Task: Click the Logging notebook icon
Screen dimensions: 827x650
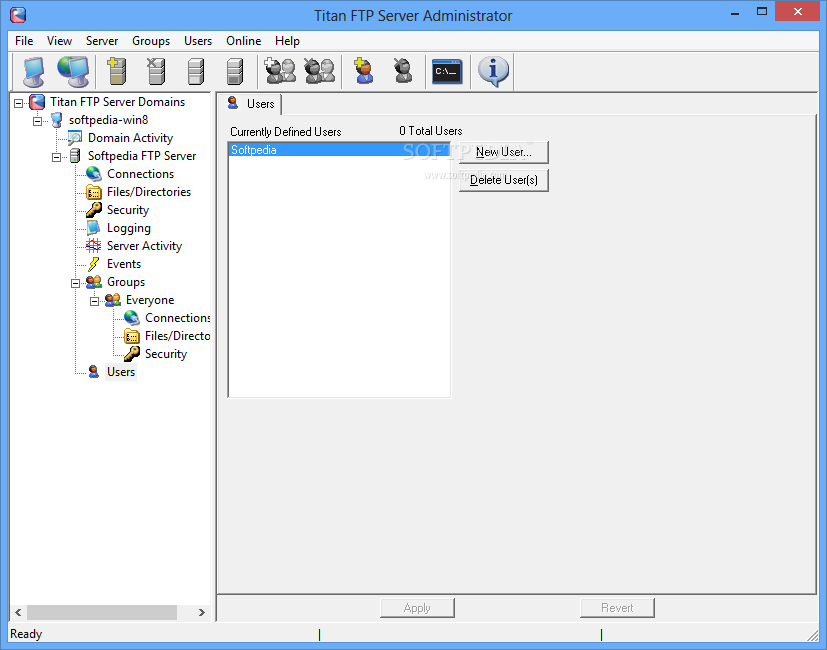Action: tap(93, 228)
